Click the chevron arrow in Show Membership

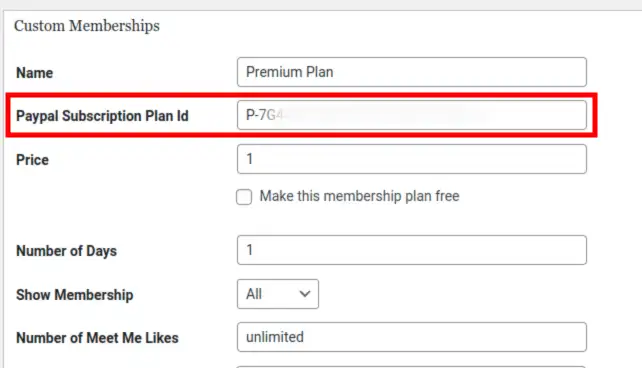[x=305, y=294]
